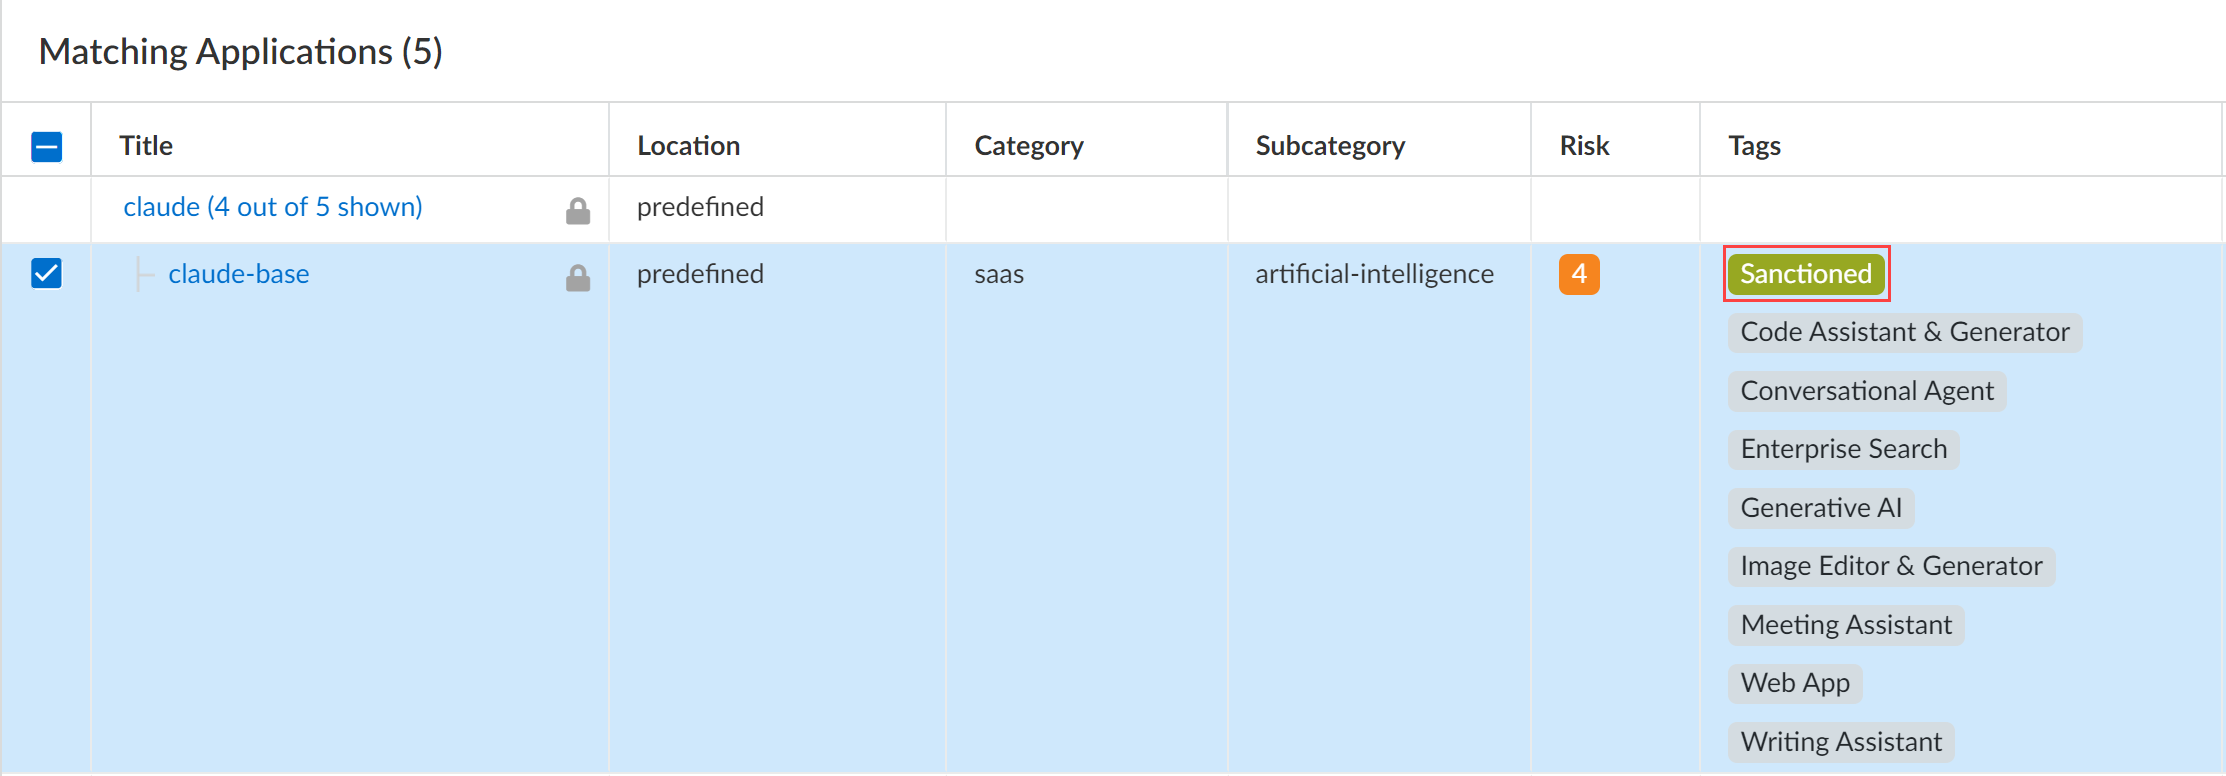Select the Code Assistant & Generator tag
Image resolution: width=2226 pixels, height=776 pixels.
1904,332
